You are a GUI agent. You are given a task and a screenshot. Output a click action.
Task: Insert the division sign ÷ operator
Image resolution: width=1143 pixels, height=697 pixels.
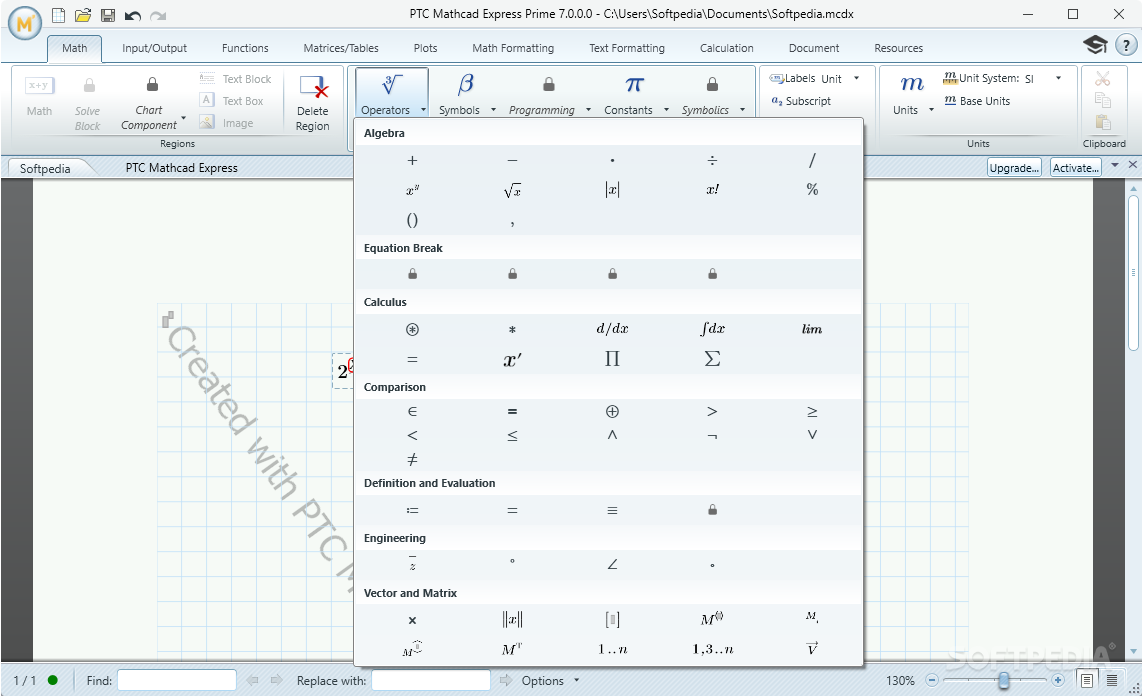[x=712, y=160]
